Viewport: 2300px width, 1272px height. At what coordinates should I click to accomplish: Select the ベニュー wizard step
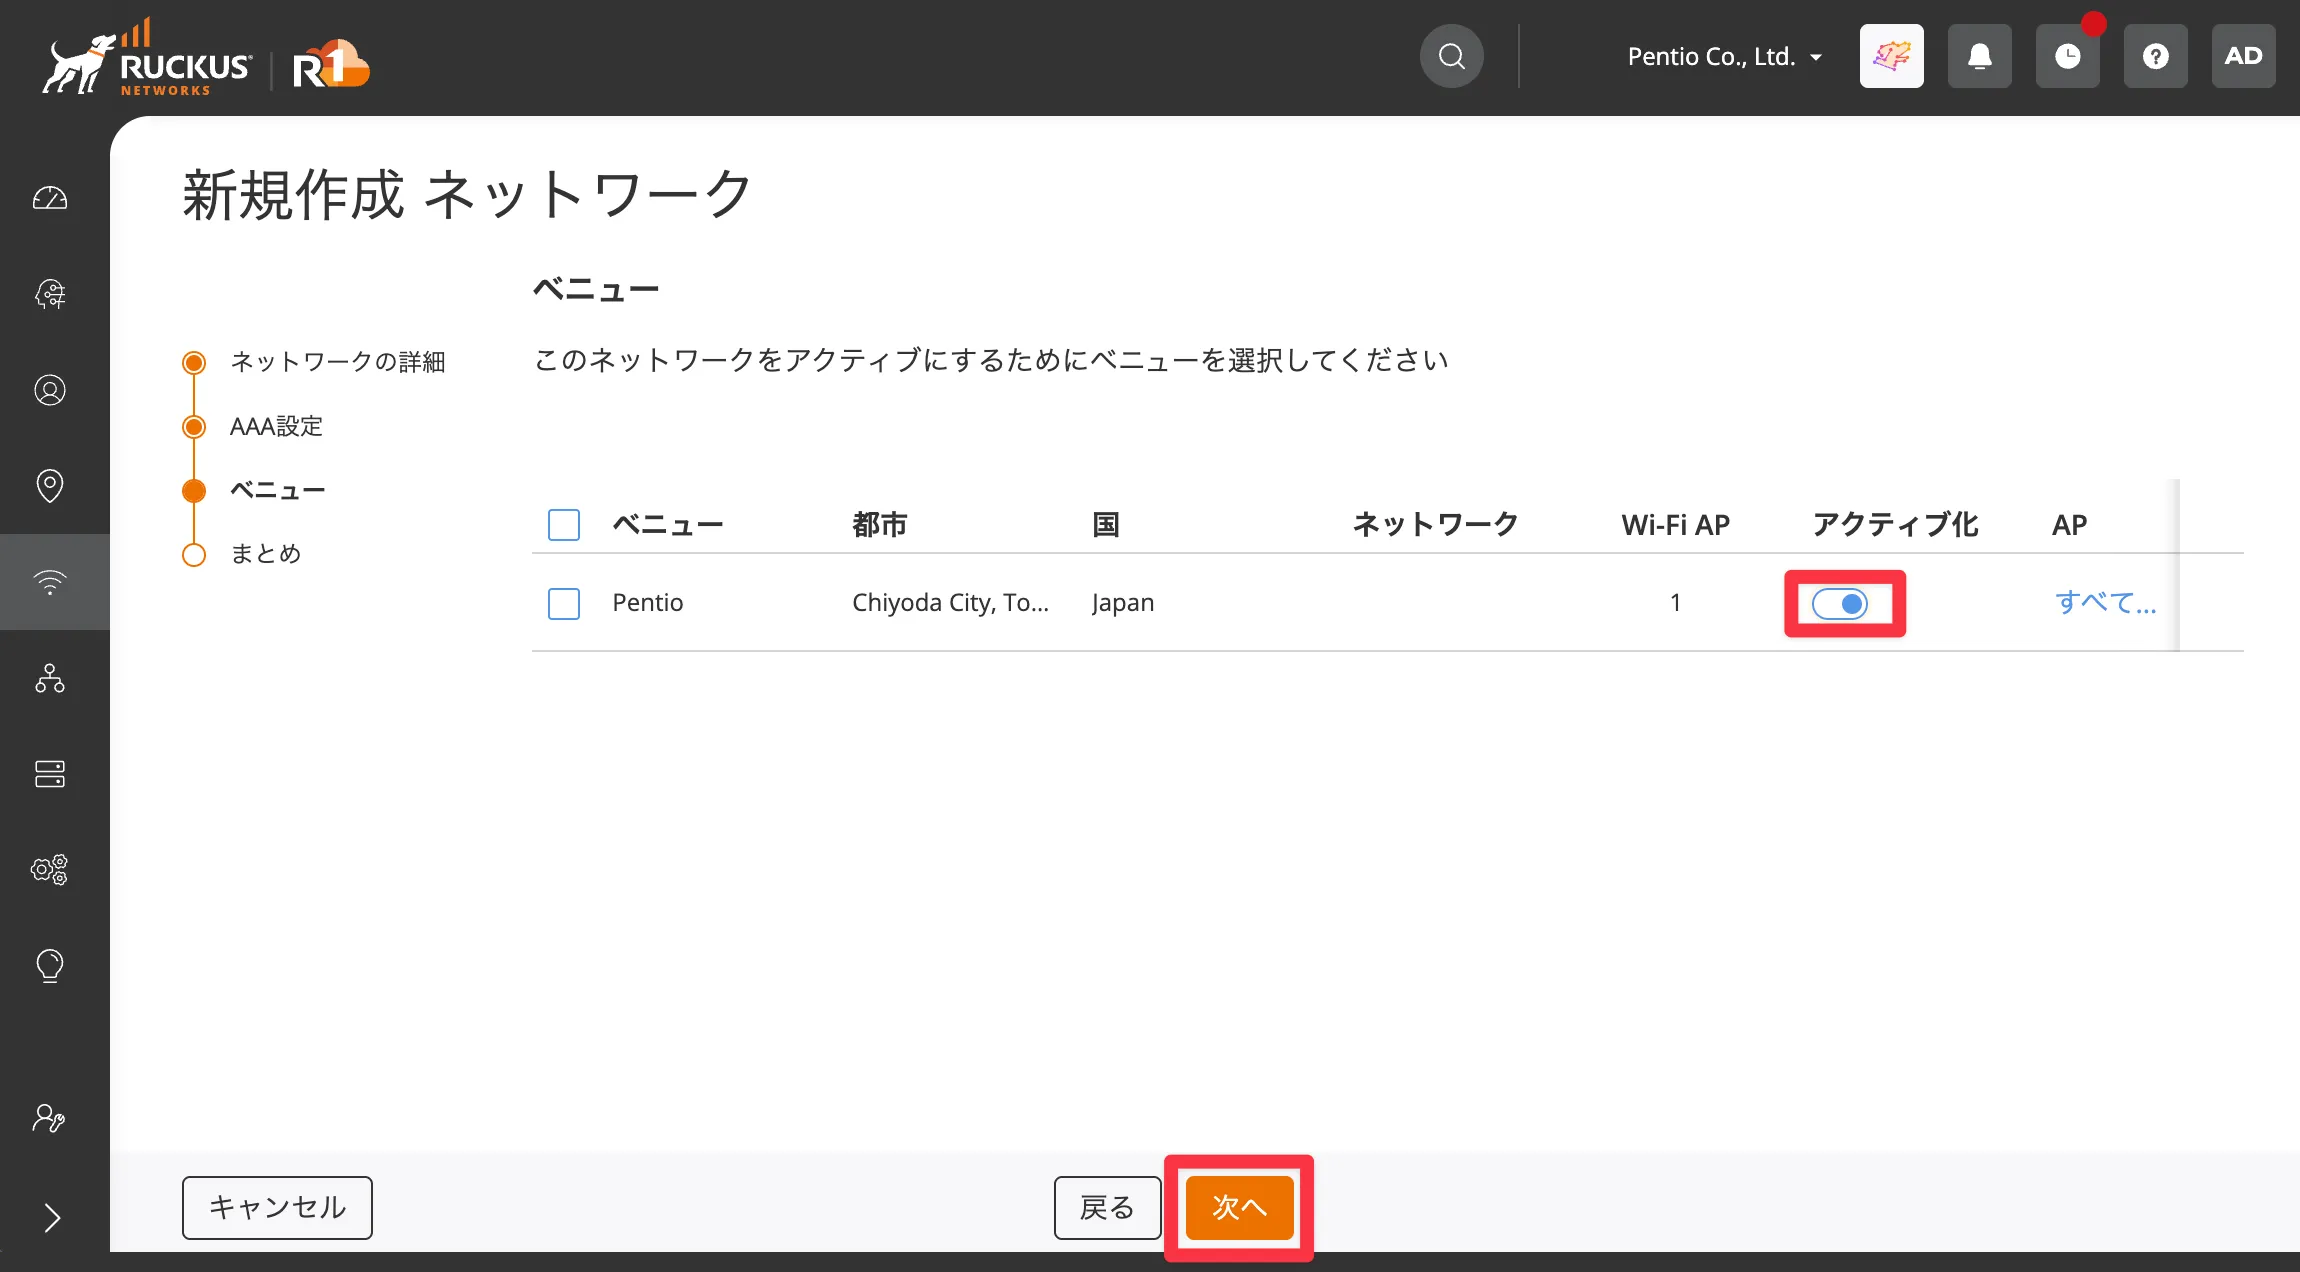click(x=278, y=491)
